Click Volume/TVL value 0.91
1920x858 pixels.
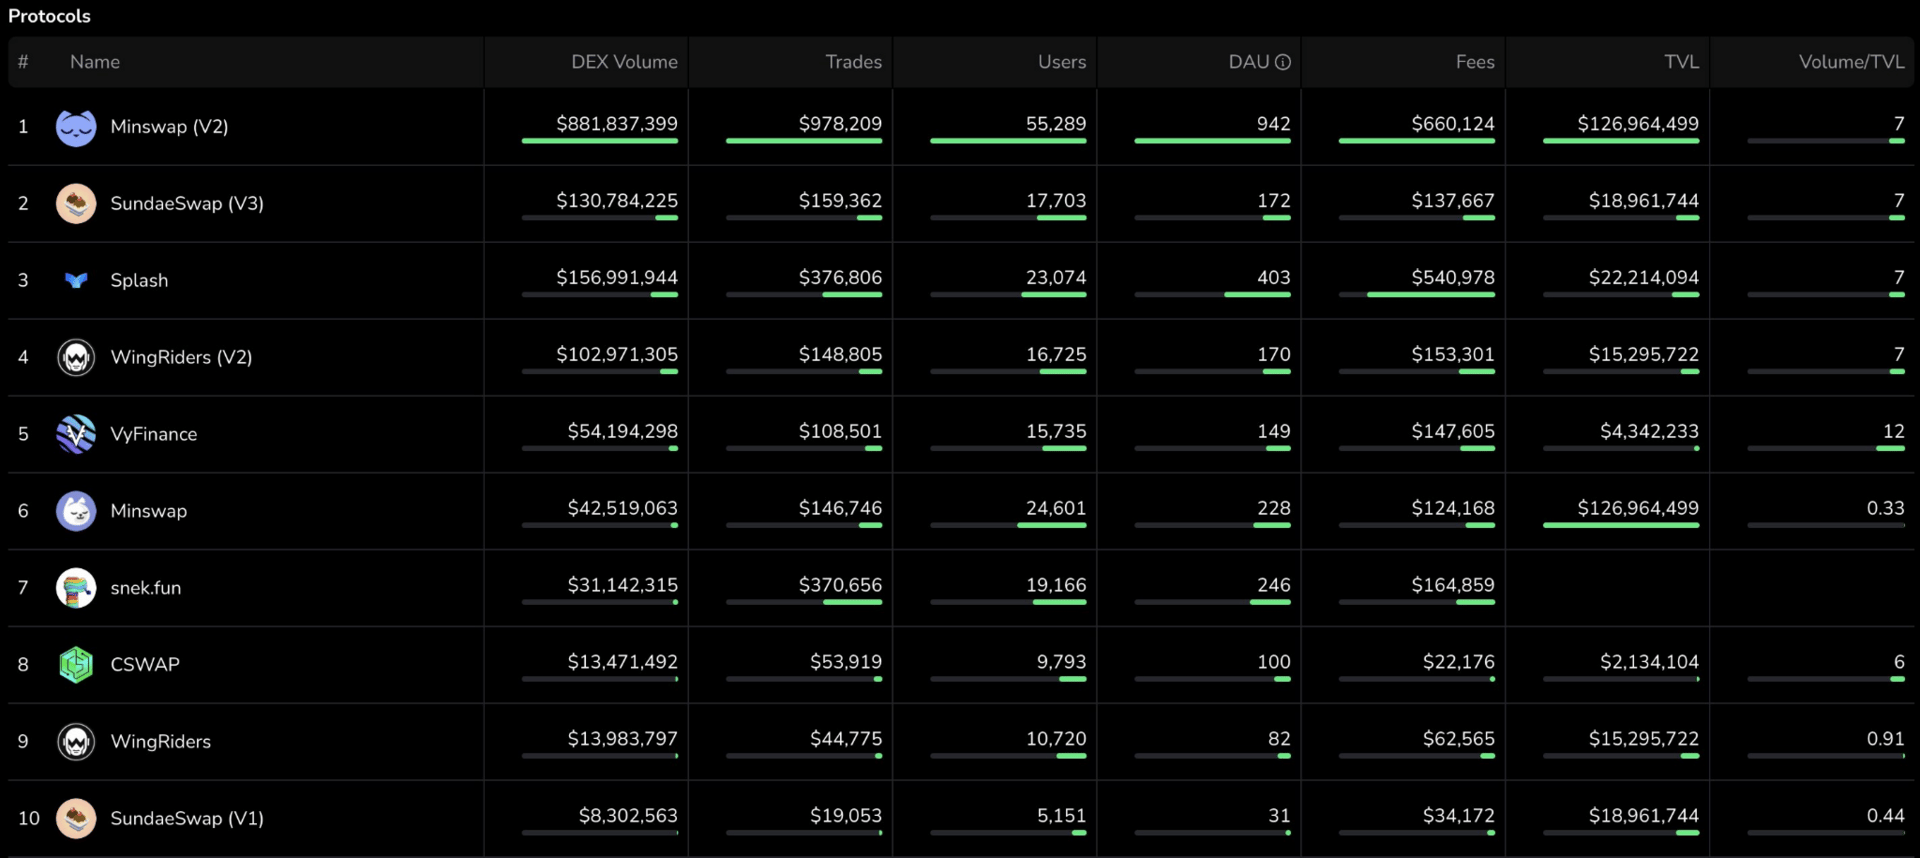tap(1885, 739)
